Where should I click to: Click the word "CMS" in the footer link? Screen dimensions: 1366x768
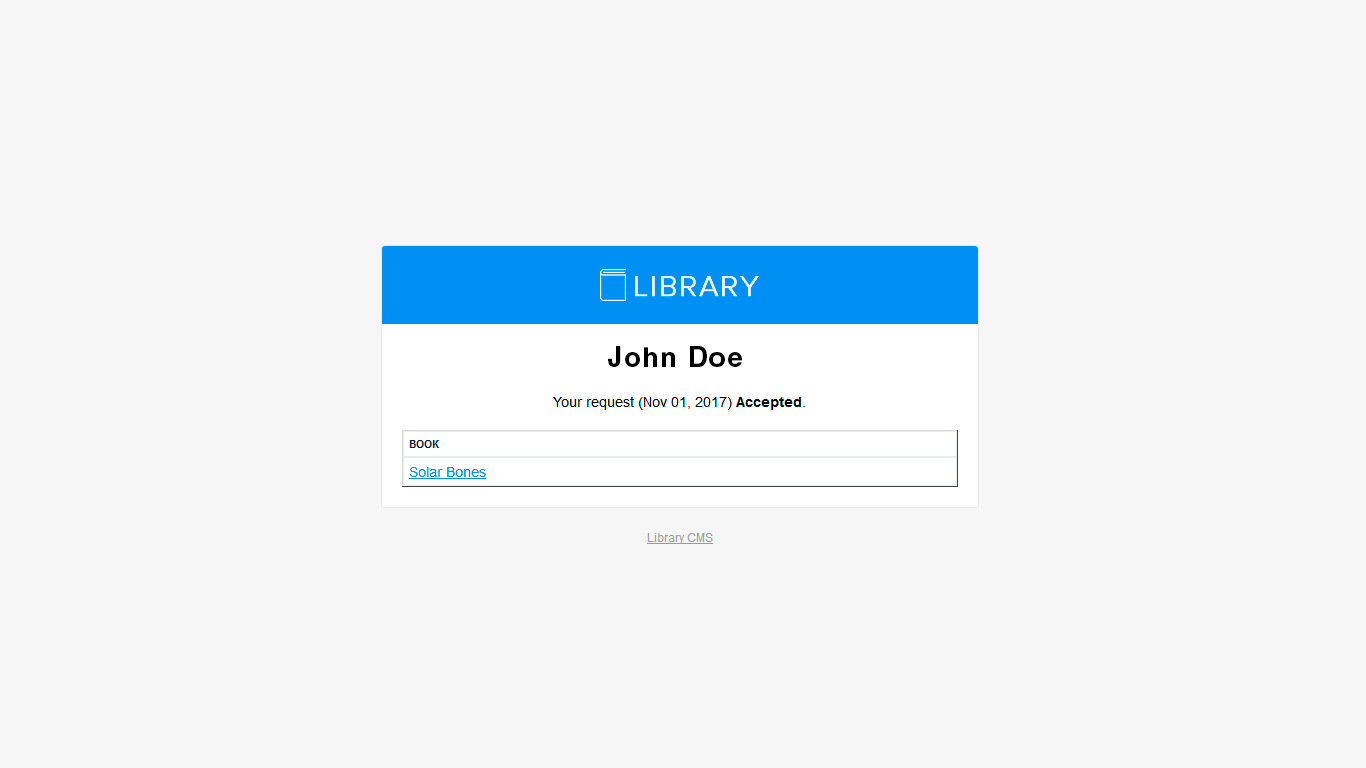click(700, 538)
